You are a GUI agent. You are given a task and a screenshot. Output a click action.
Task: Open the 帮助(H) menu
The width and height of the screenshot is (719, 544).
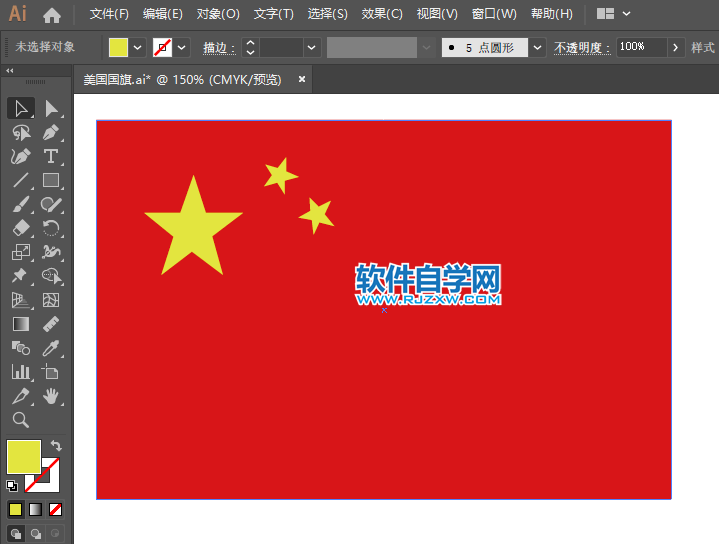tap(552, 14)
